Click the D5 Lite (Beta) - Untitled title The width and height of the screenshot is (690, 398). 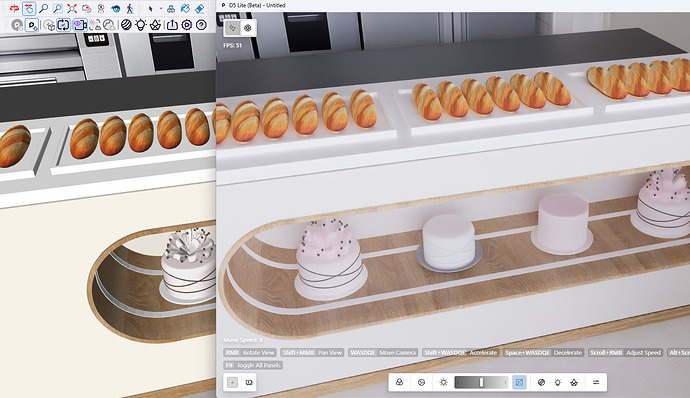pos(257,5)
